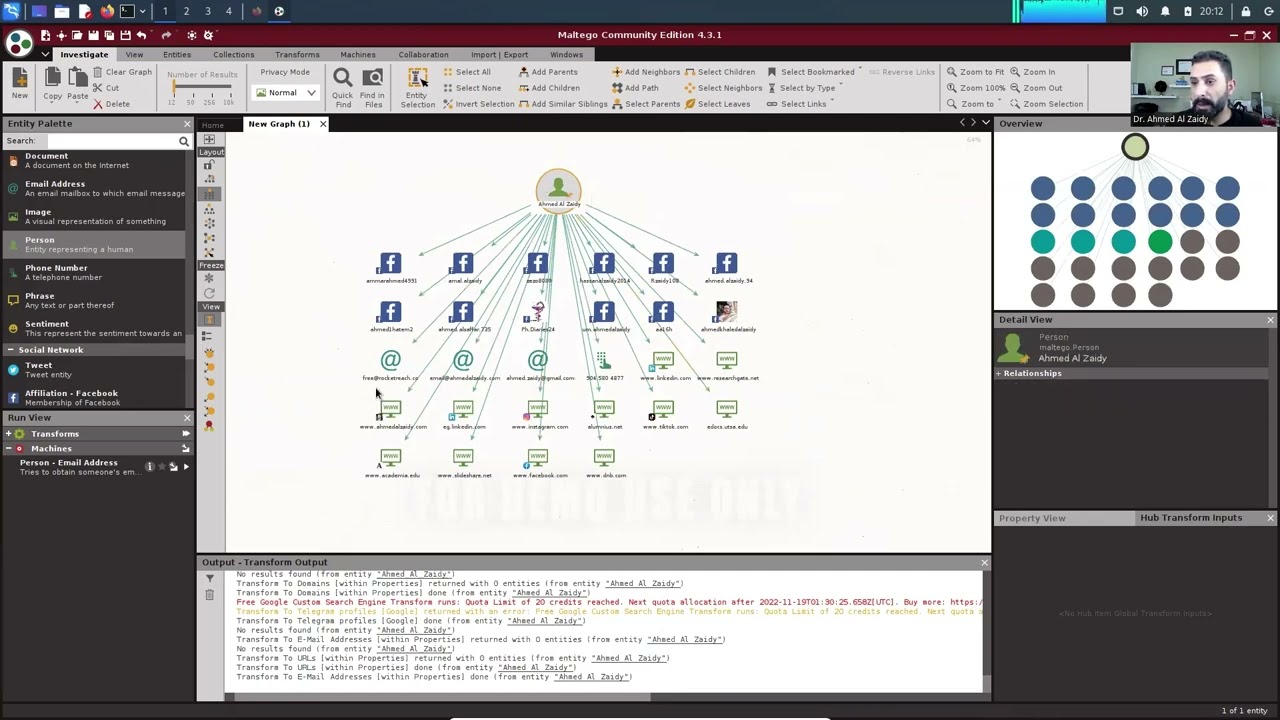Switch to the list view icon in the View sidebar
The width and height of the screenshot is (1280, 720).
click(x=209, y=337)
